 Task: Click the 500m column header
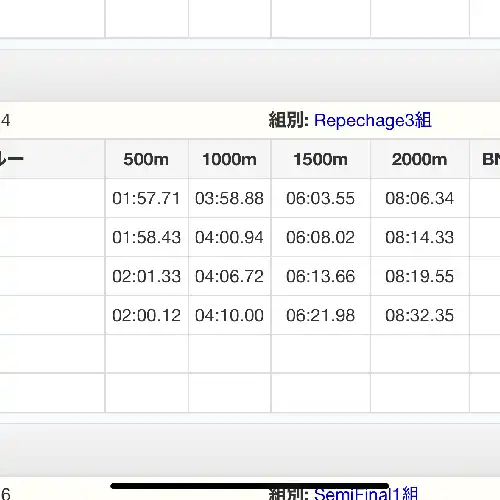146,159
